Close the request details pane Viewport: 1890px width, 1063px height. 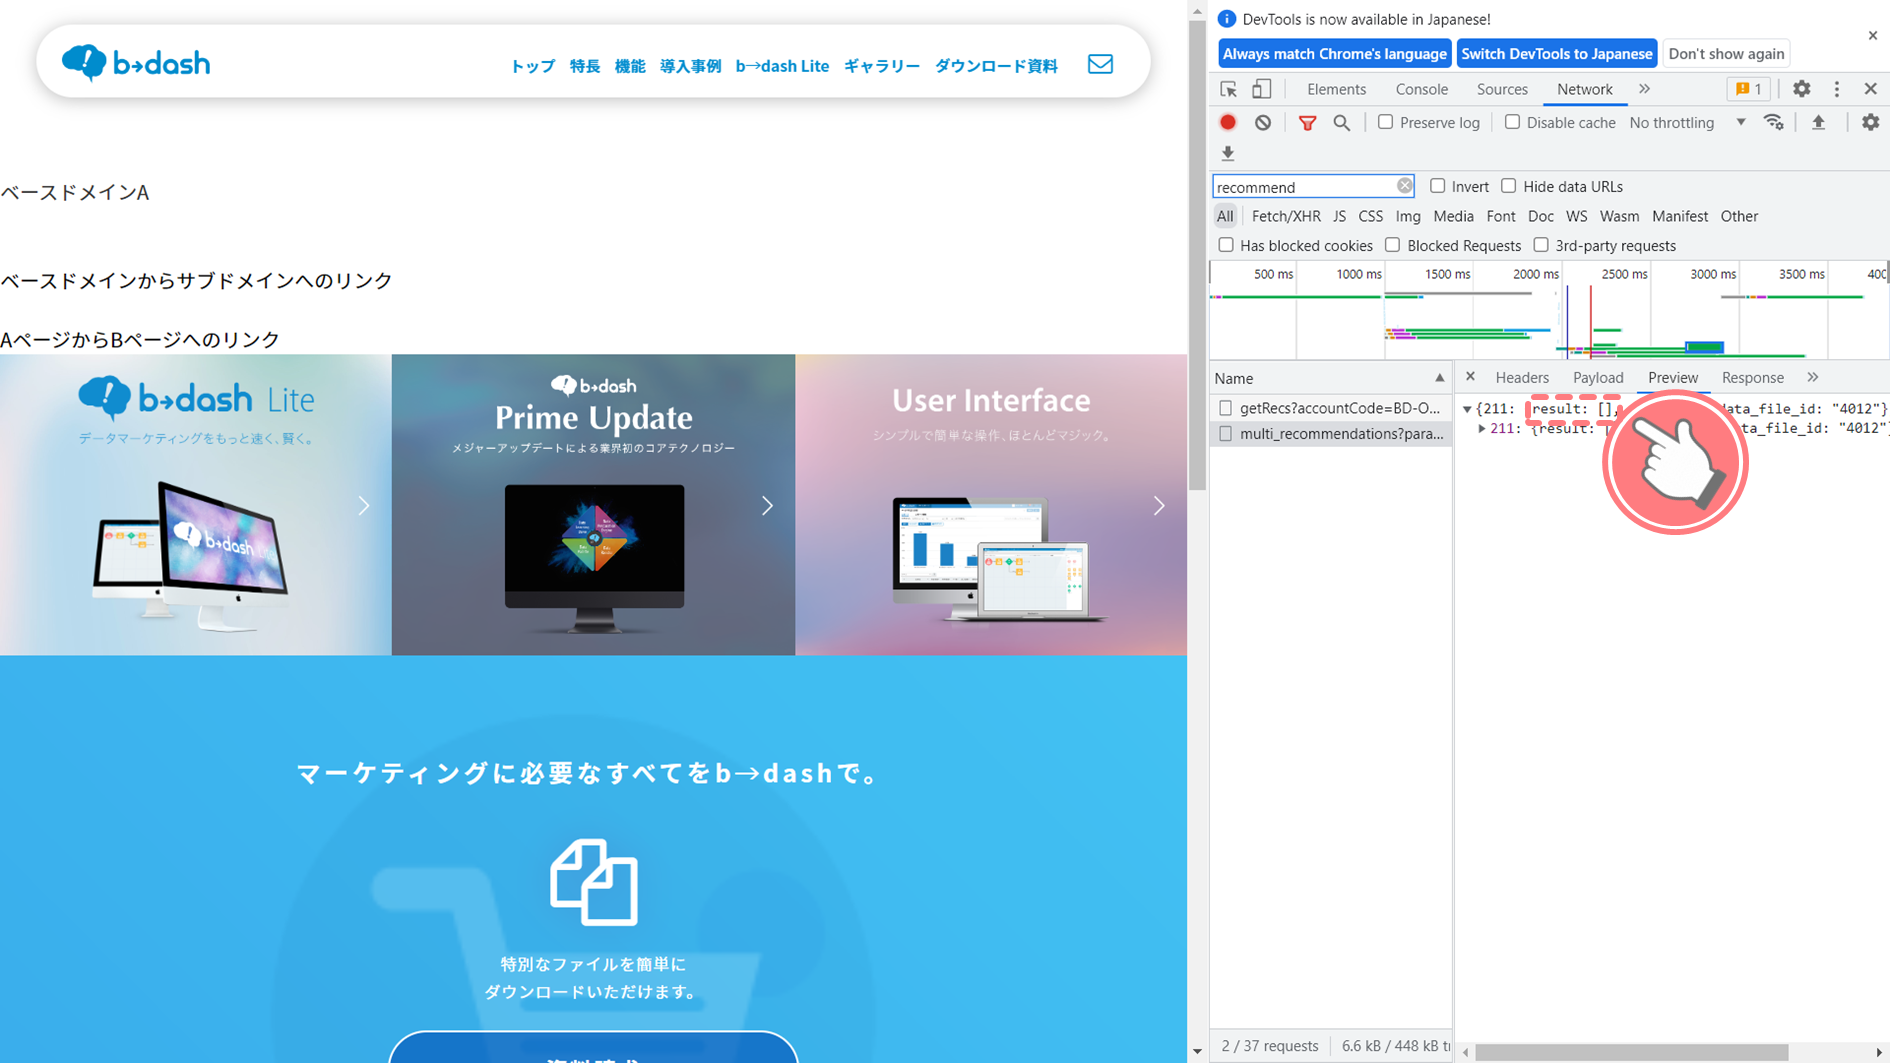pos(1470,377)
